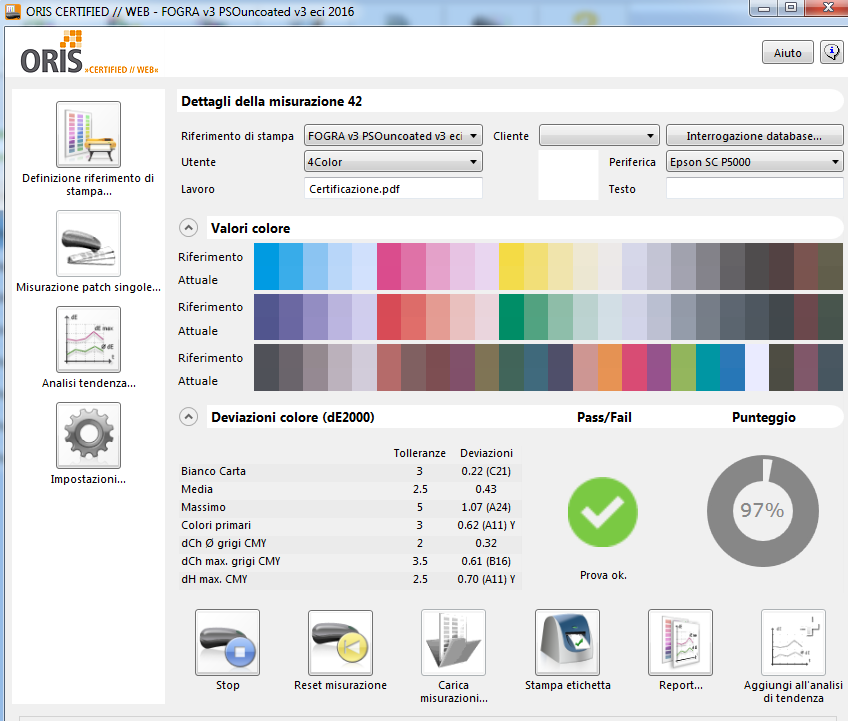Click the 97% score gauge
The width and height of the screenshot is (848, 721).
click(763, 511)
